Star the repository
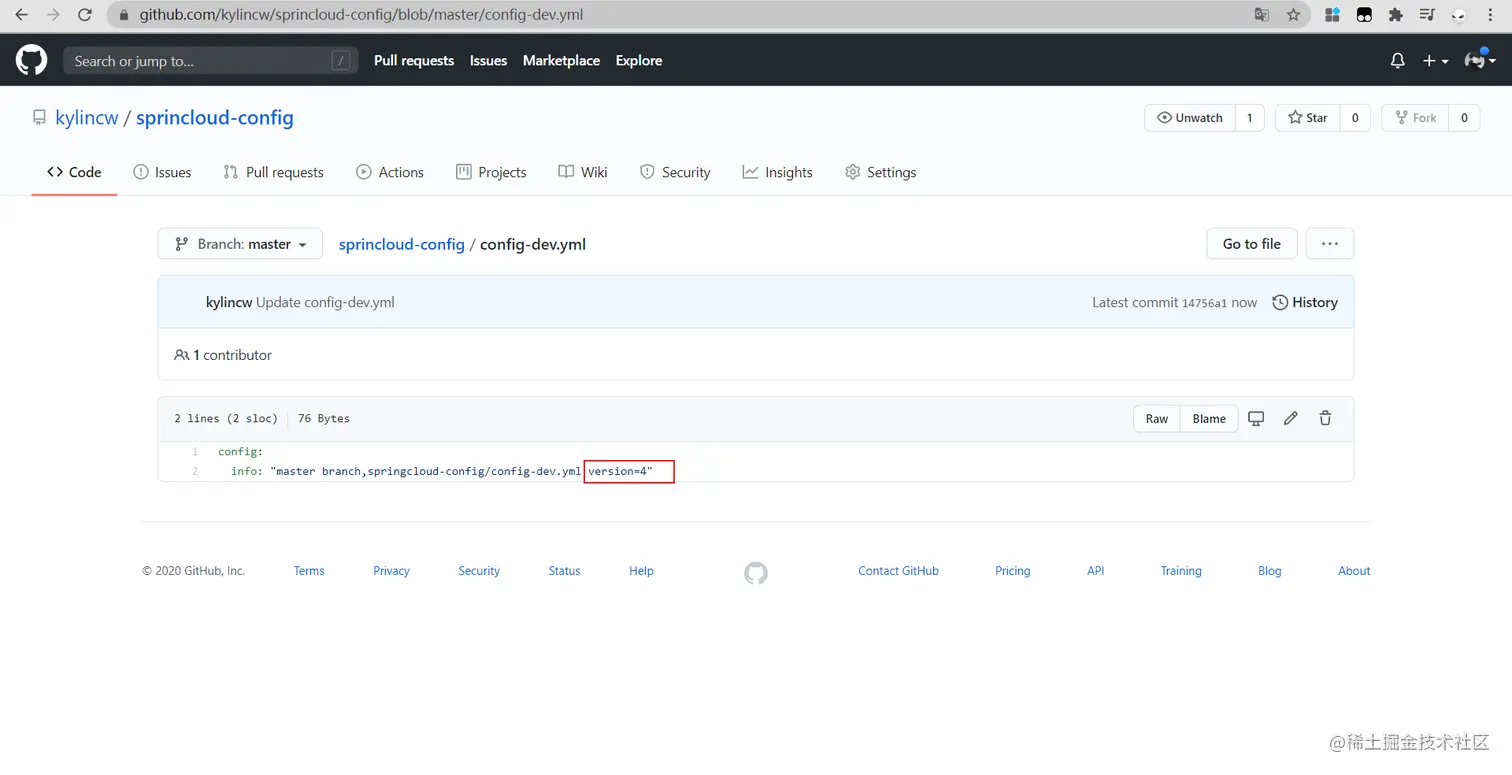 1308,118
